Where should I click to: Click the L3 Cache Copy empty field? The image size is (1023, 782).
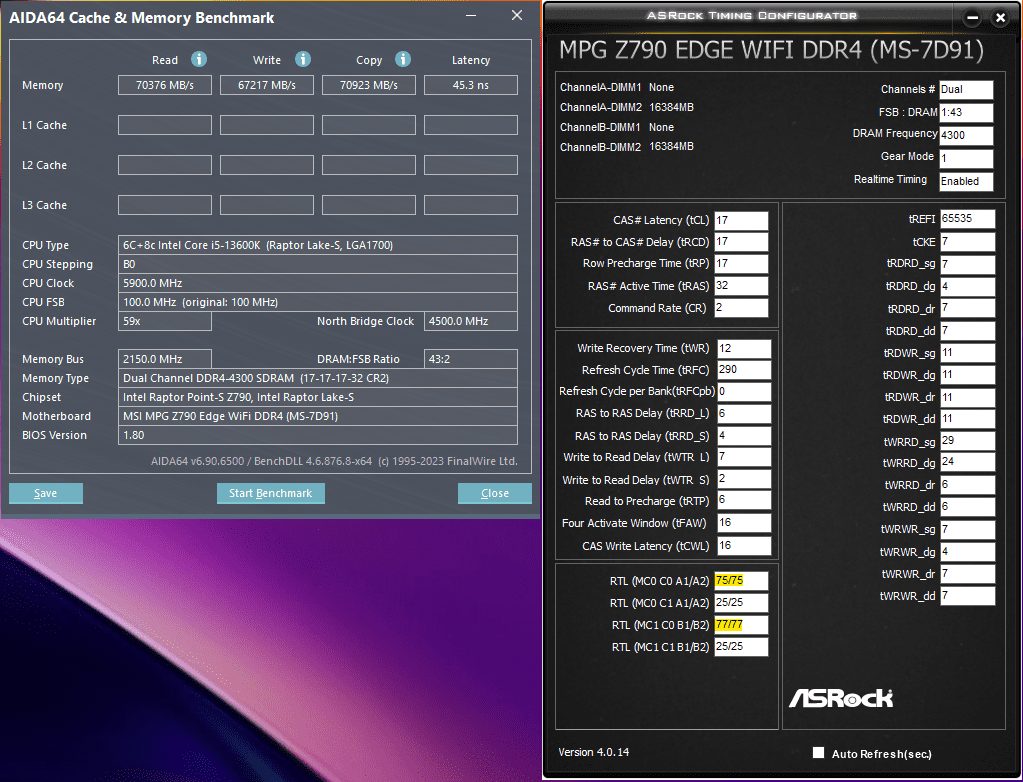pyautogui.click(x=369, y=205)
